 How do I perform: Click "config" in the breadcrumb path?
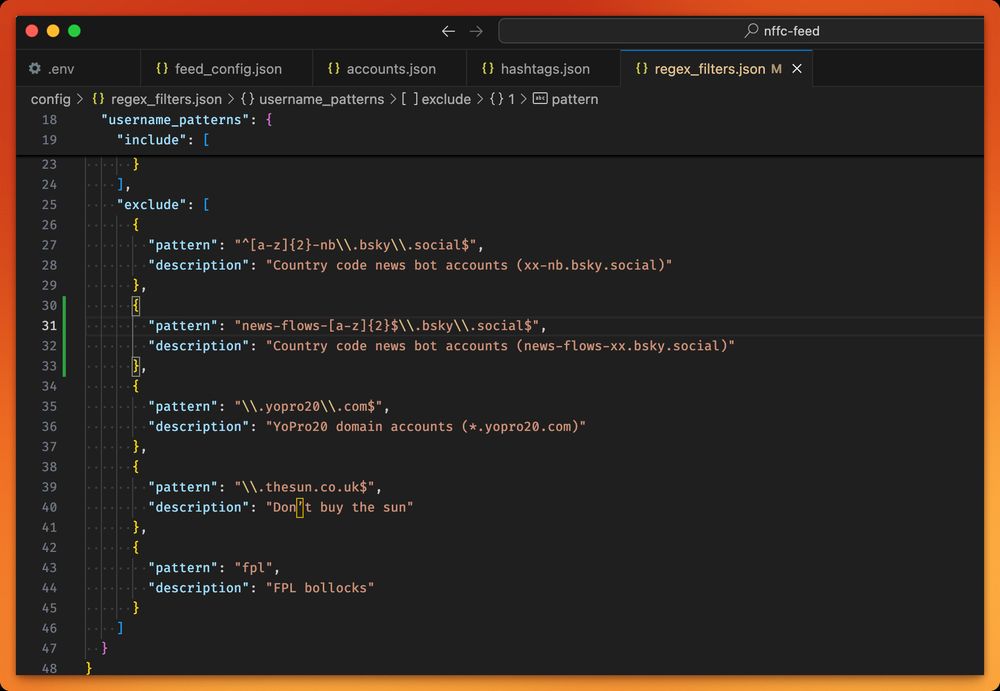click(49, 99)
